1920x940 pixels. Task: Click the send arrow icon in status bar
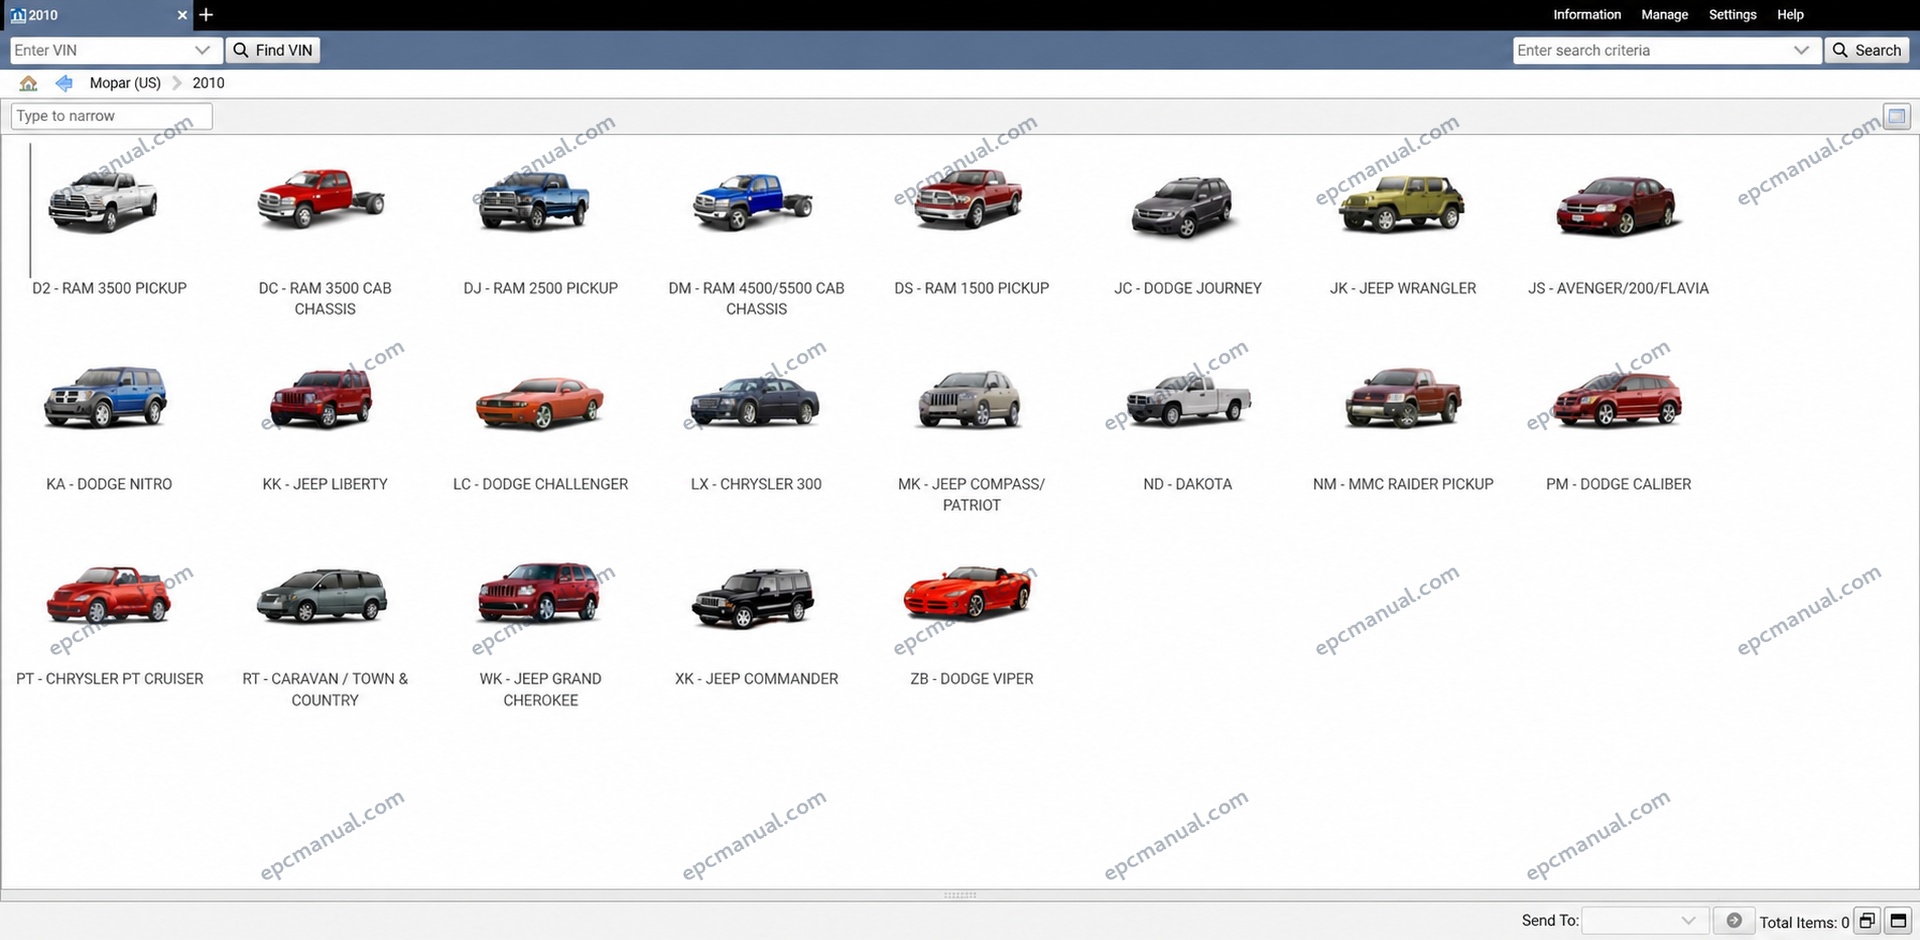1734,921
